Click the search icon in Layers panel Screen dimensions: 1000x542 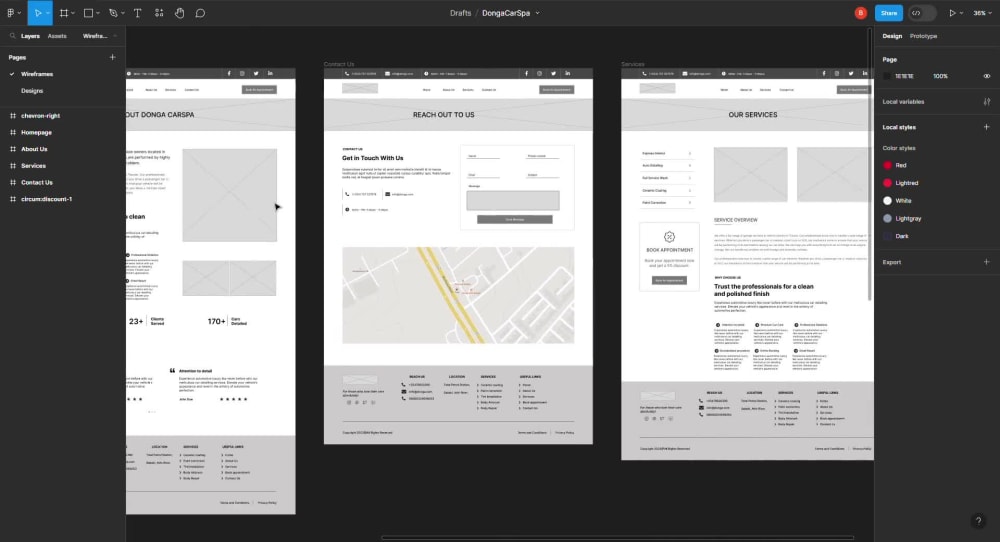point(12,36)
